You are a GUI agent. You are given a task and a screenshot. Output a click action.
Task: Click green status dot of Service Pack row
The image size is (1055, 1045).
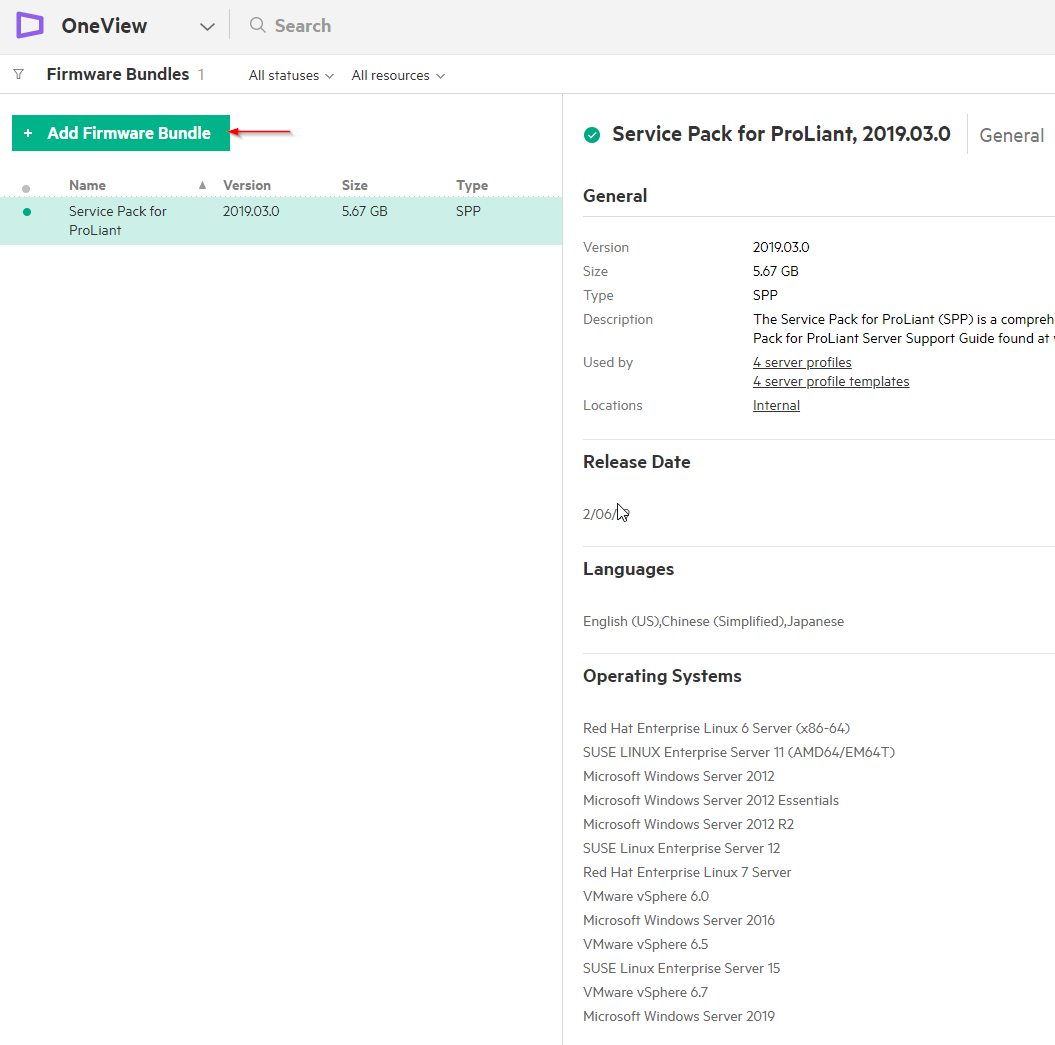(27, 212)
